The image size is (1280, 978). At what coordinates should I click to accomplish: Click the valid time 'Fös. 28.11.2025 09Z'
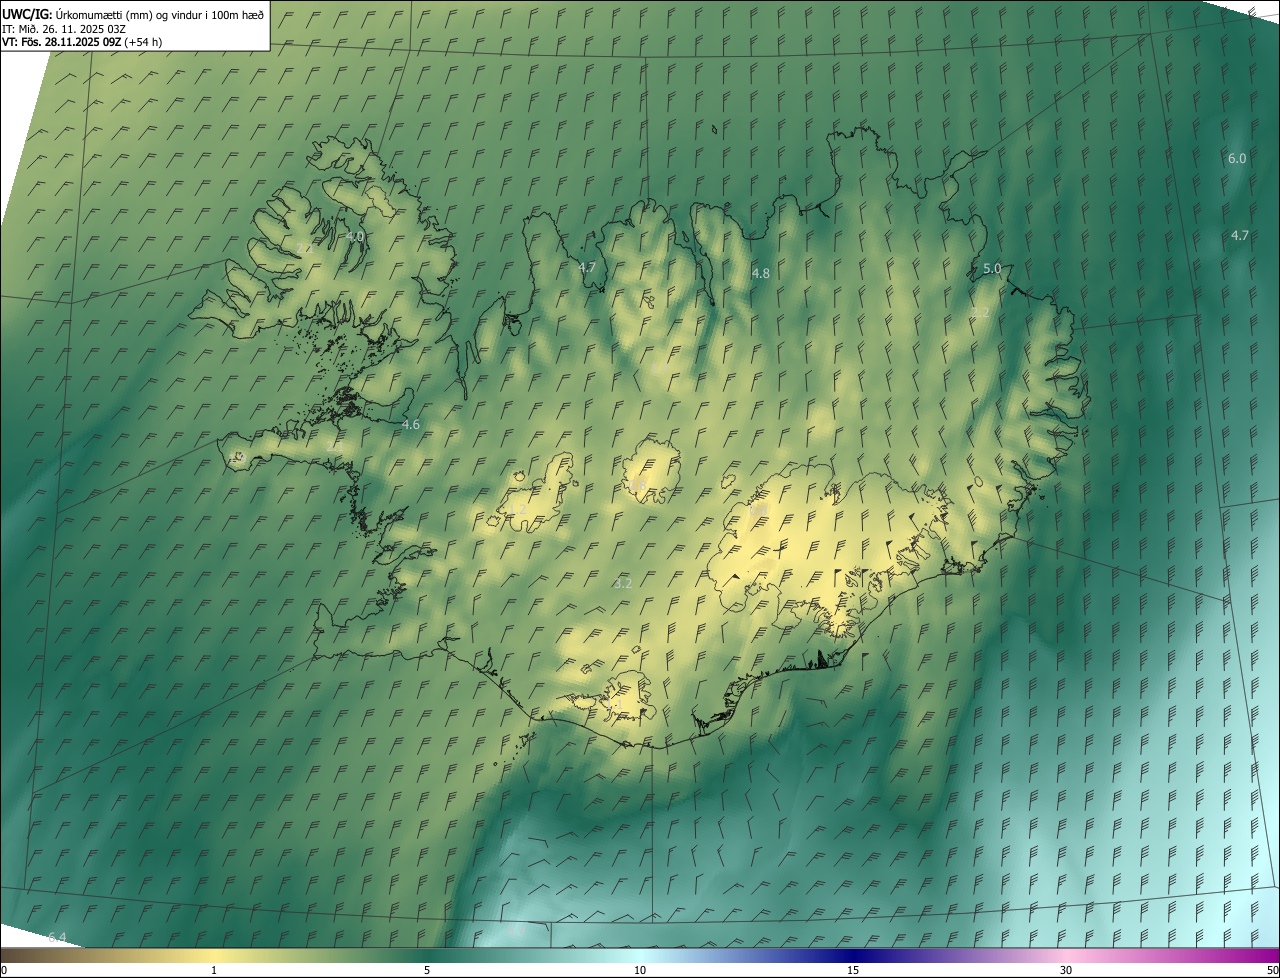click(71, 42)
